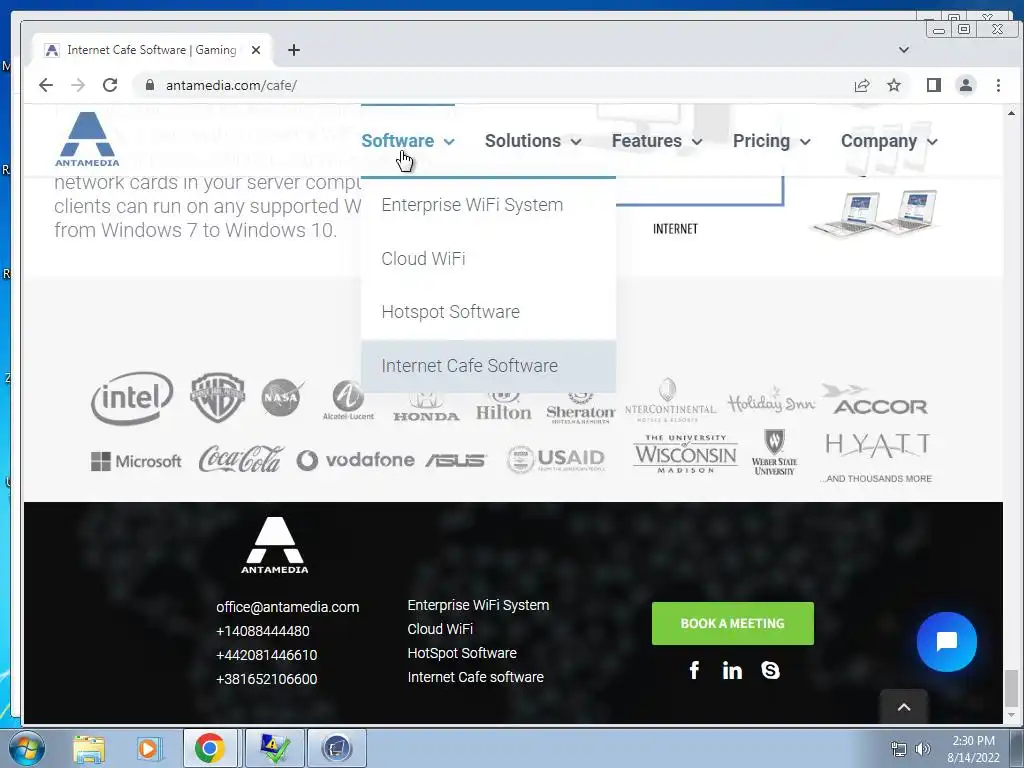Click the Hyatt logo
Screen dimensions: 1024x768
(877, 446)
